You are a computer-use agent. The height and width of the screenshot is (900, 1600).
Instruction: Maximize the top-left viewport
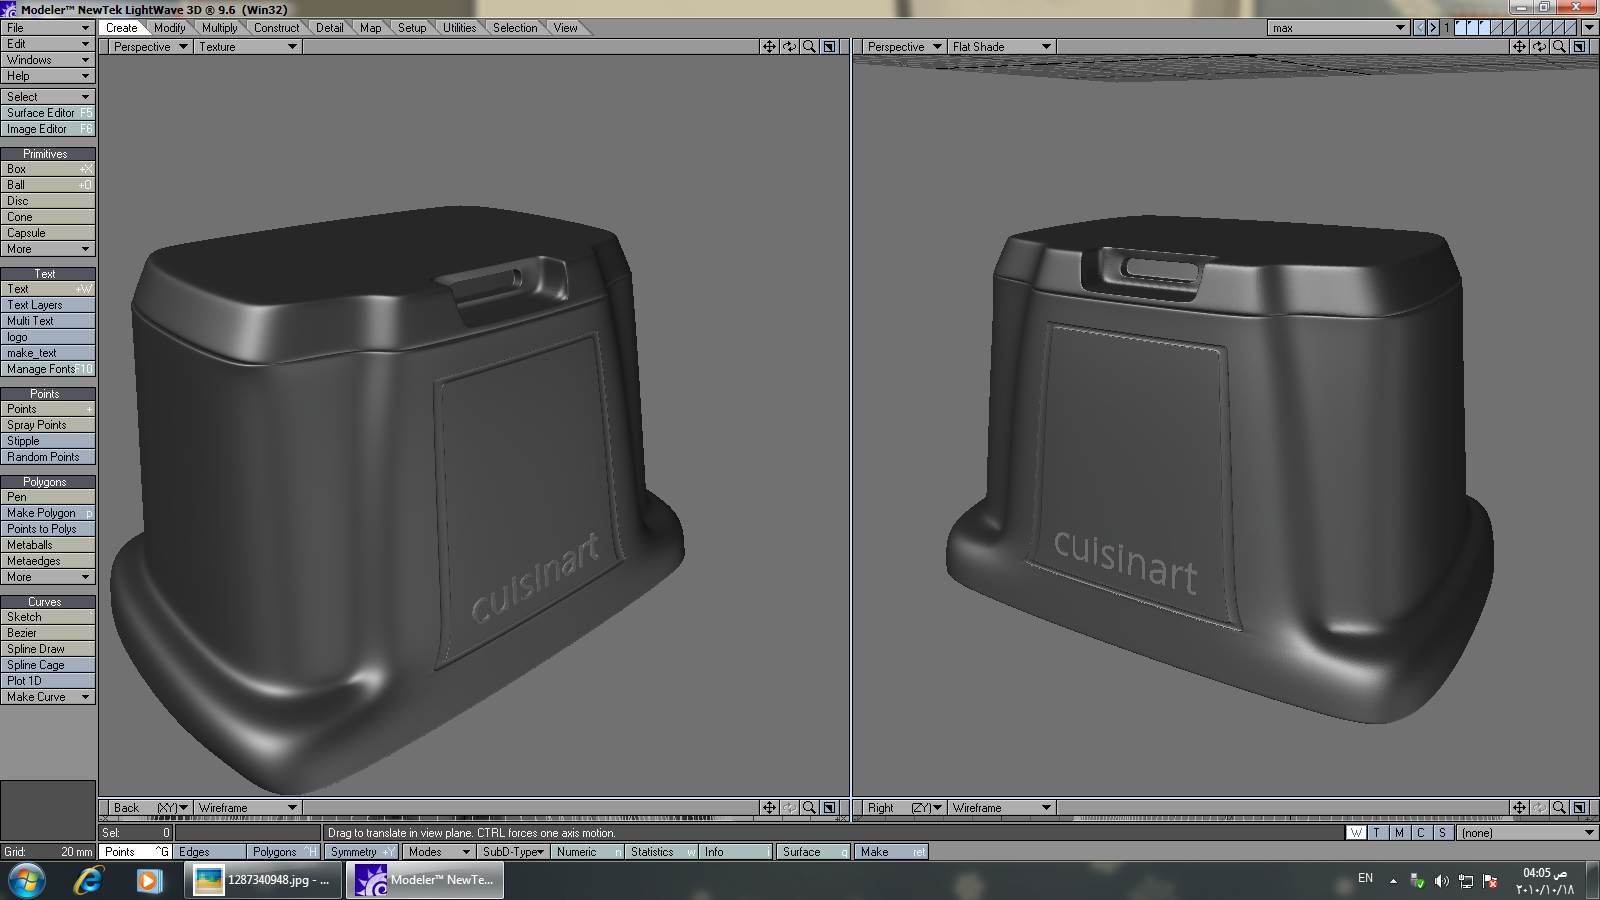point(829,47)
